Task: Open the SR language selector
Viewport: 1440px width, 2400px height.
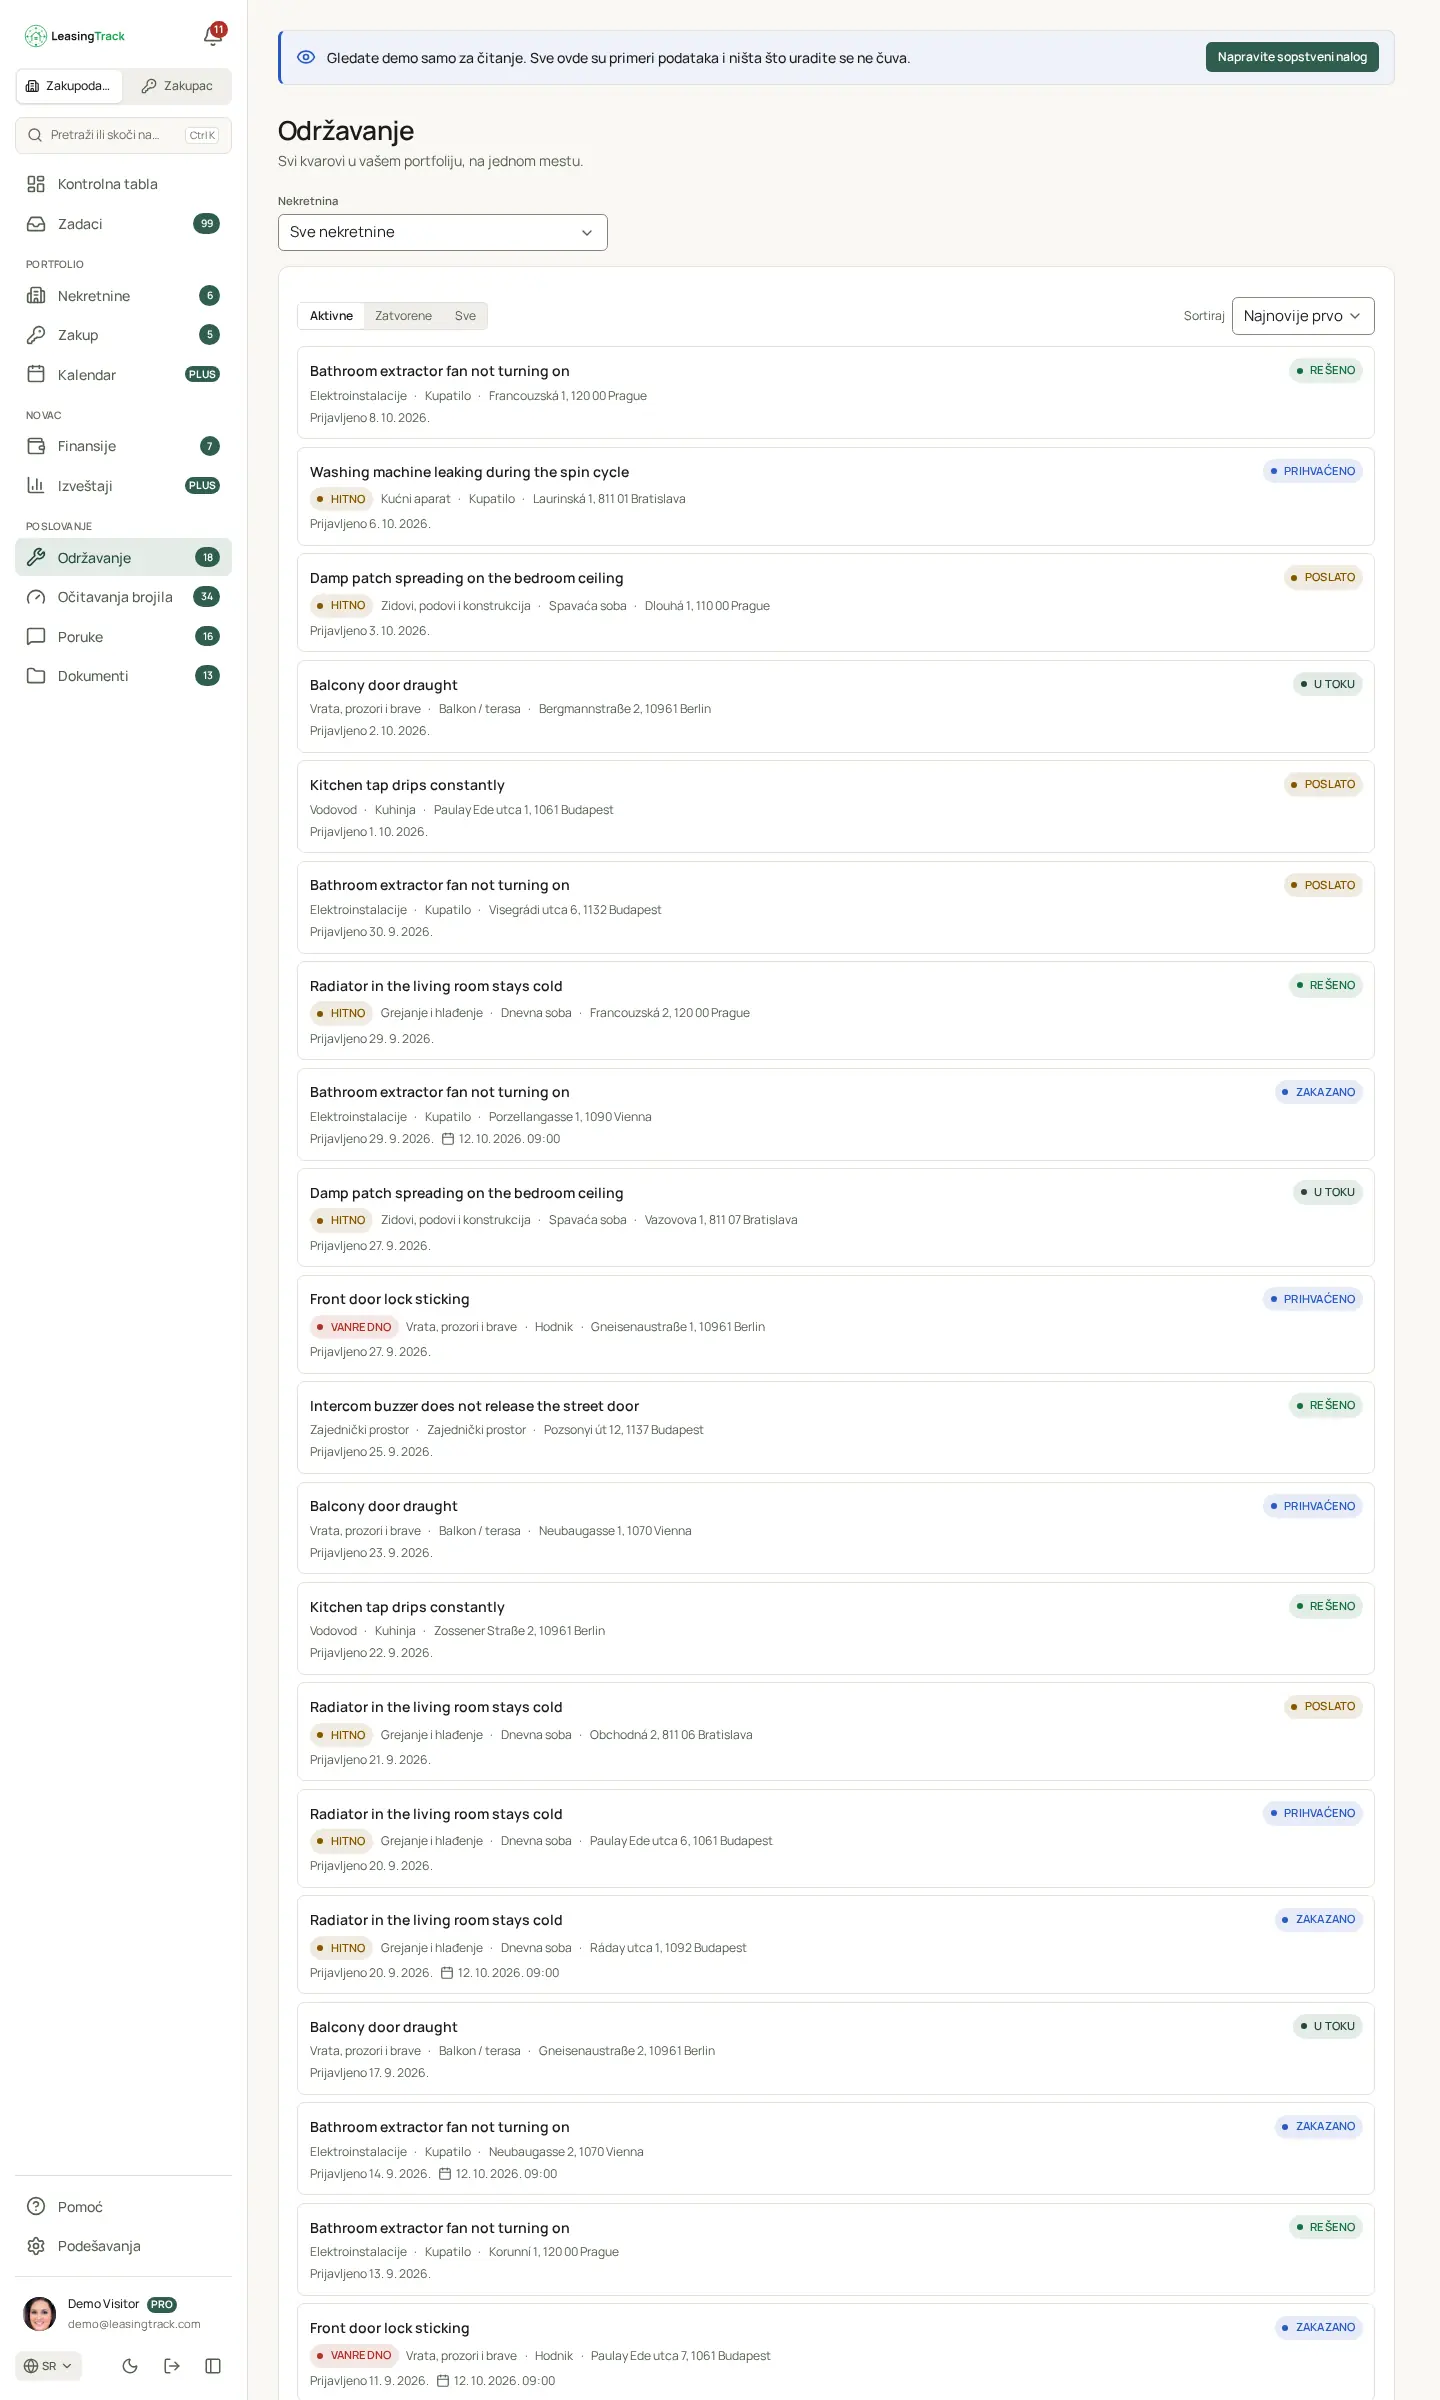Action: 49,2366
